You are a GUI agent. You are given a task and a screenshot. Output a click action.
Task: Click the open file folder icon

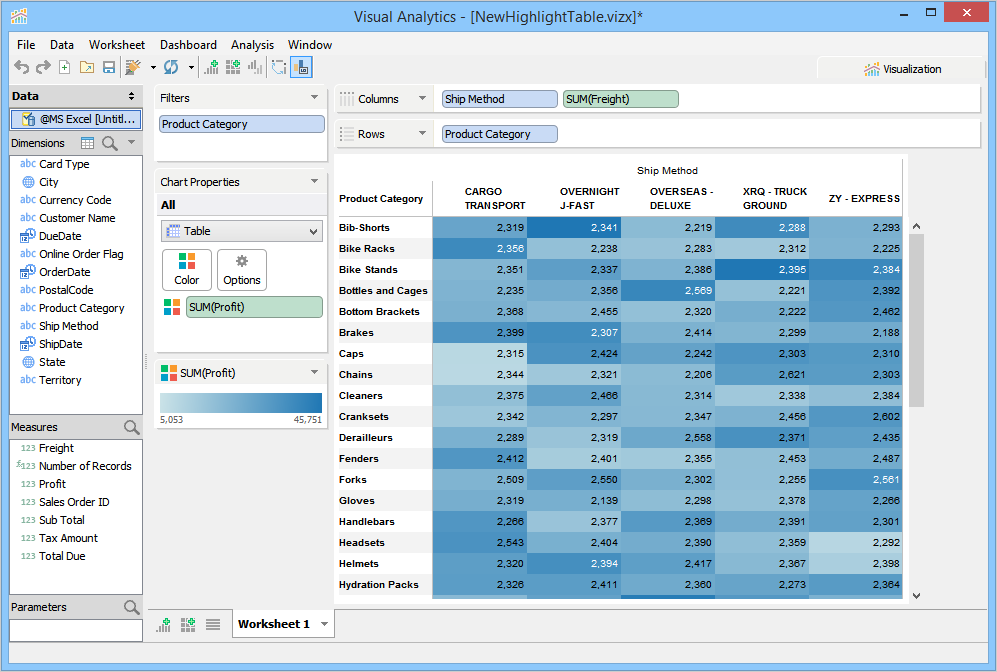[x=87, y=67]
